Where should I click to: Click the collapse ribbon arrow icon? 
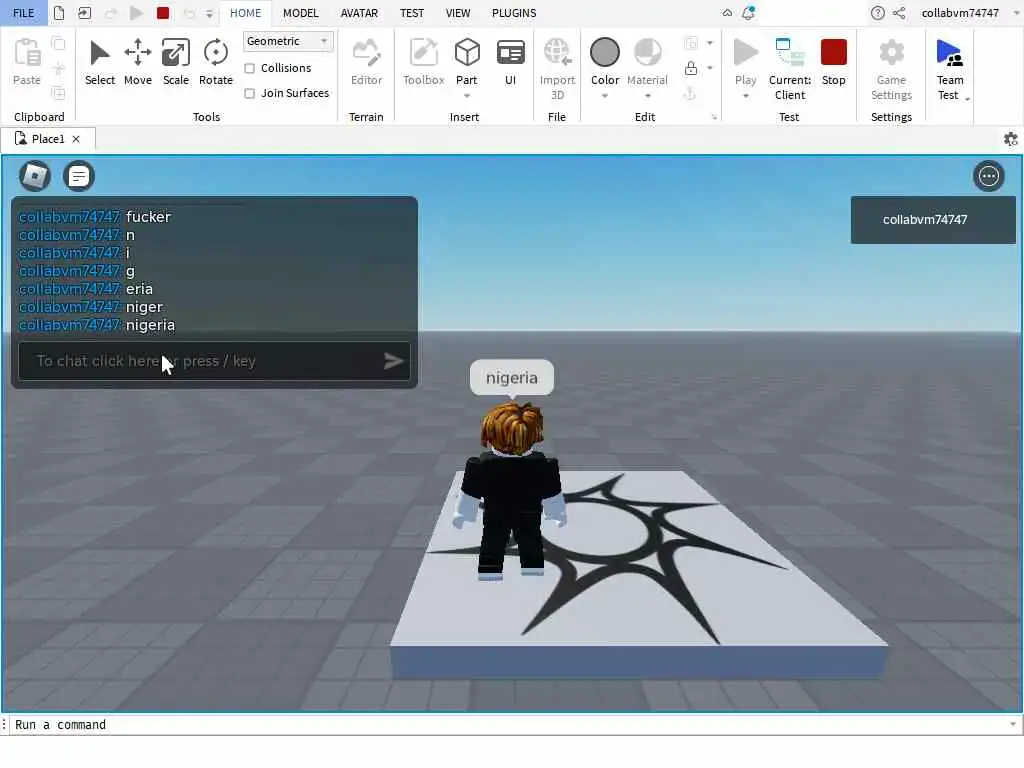pyautogui.click(x=727, y=13)
